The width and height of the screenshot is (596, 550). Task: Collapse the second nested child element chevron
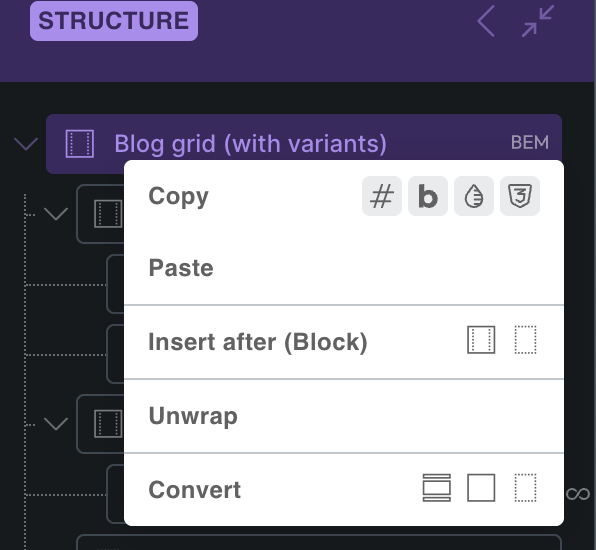(x=56, y=423)
